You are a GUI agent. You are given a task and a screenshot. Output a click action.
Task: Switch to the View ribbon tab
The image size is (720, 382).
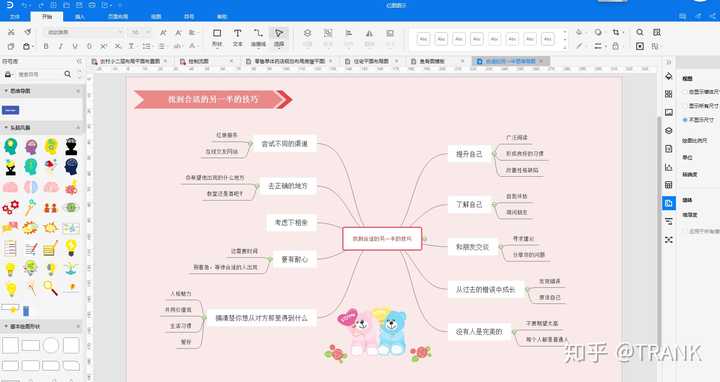[x=156, y=17]
